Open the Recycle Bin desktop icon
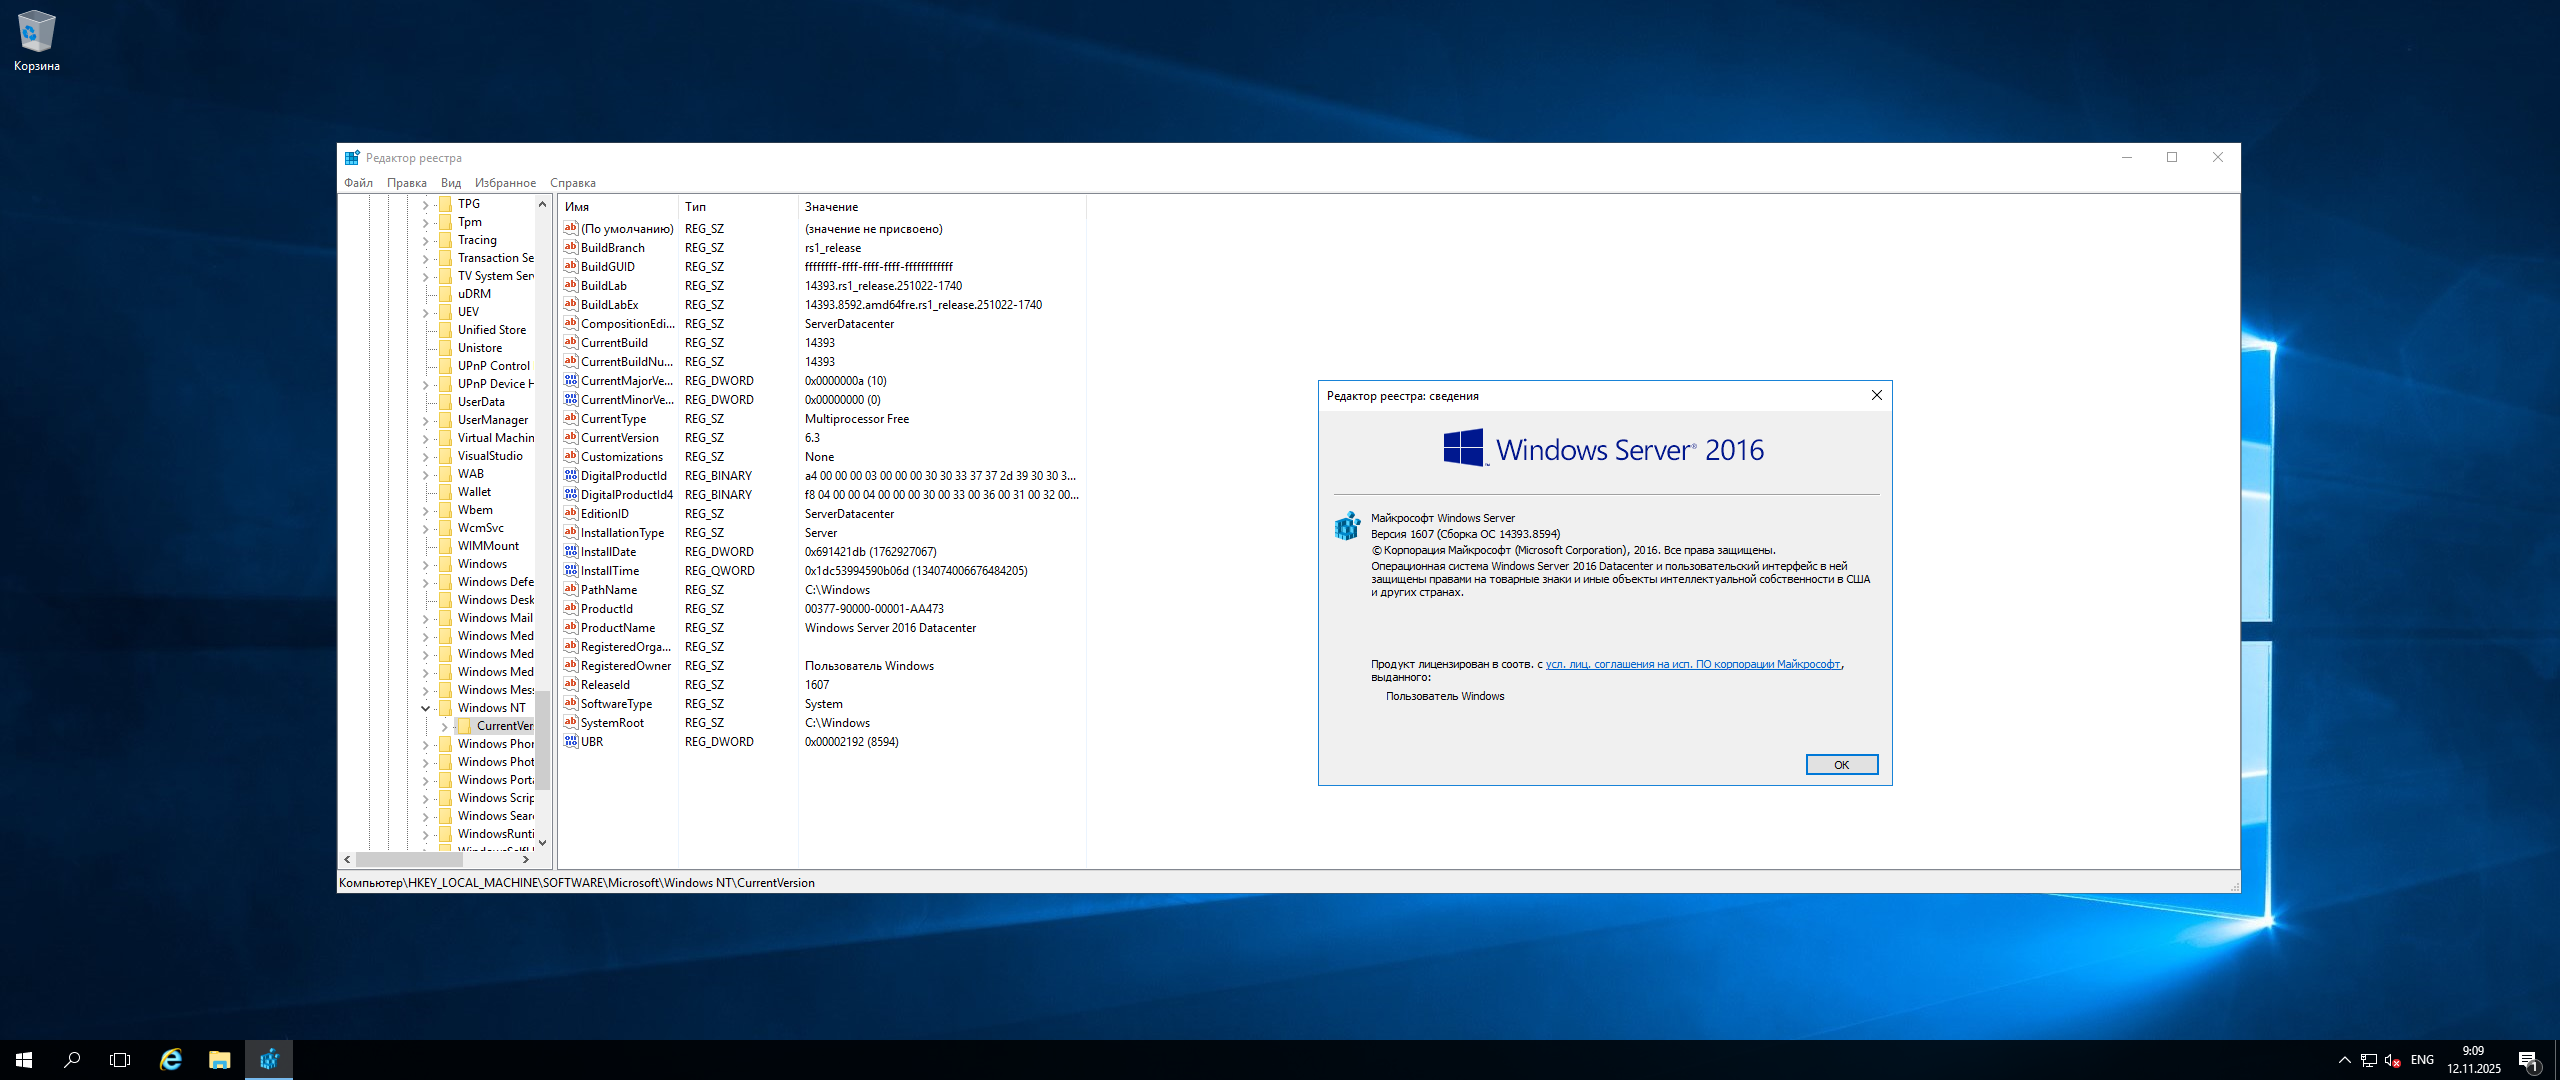The height and width of the screenshot is (1080, 2560). (x=37, y=32)
